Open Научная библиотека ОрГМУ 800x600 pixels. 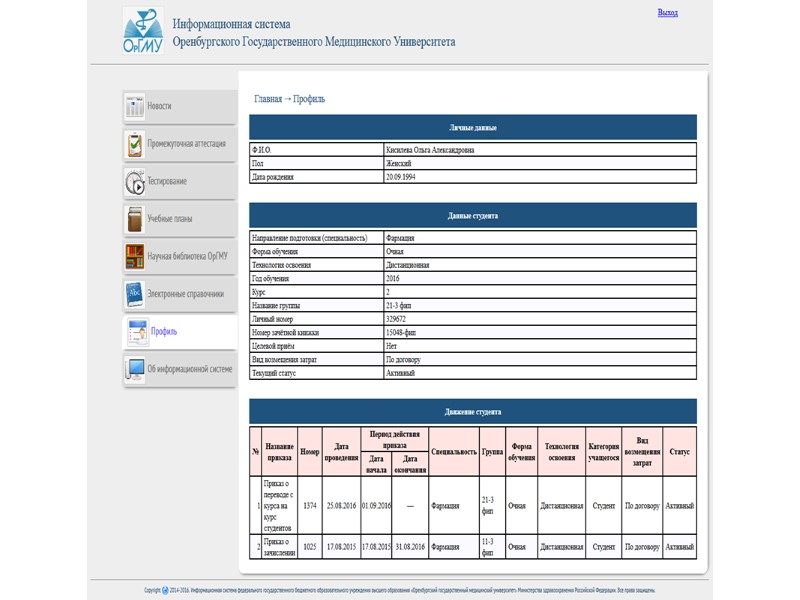coord(180,257)
